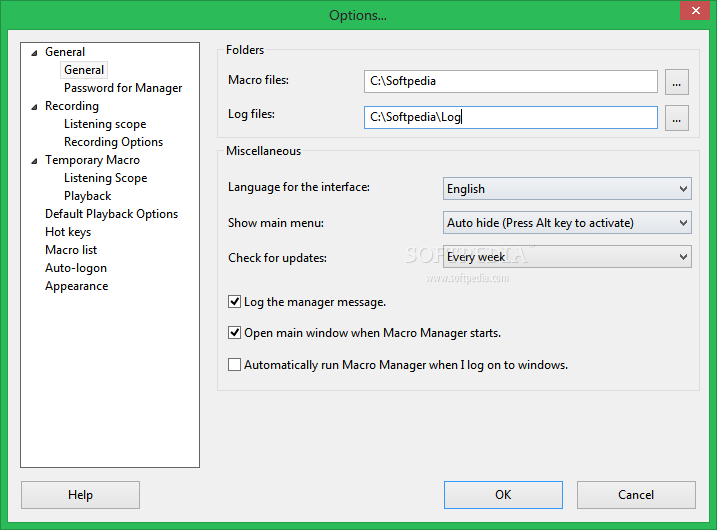The image size is (717, 530).
Task: Enable automatically run Macro Manager at logon
Action: point(235,365)
